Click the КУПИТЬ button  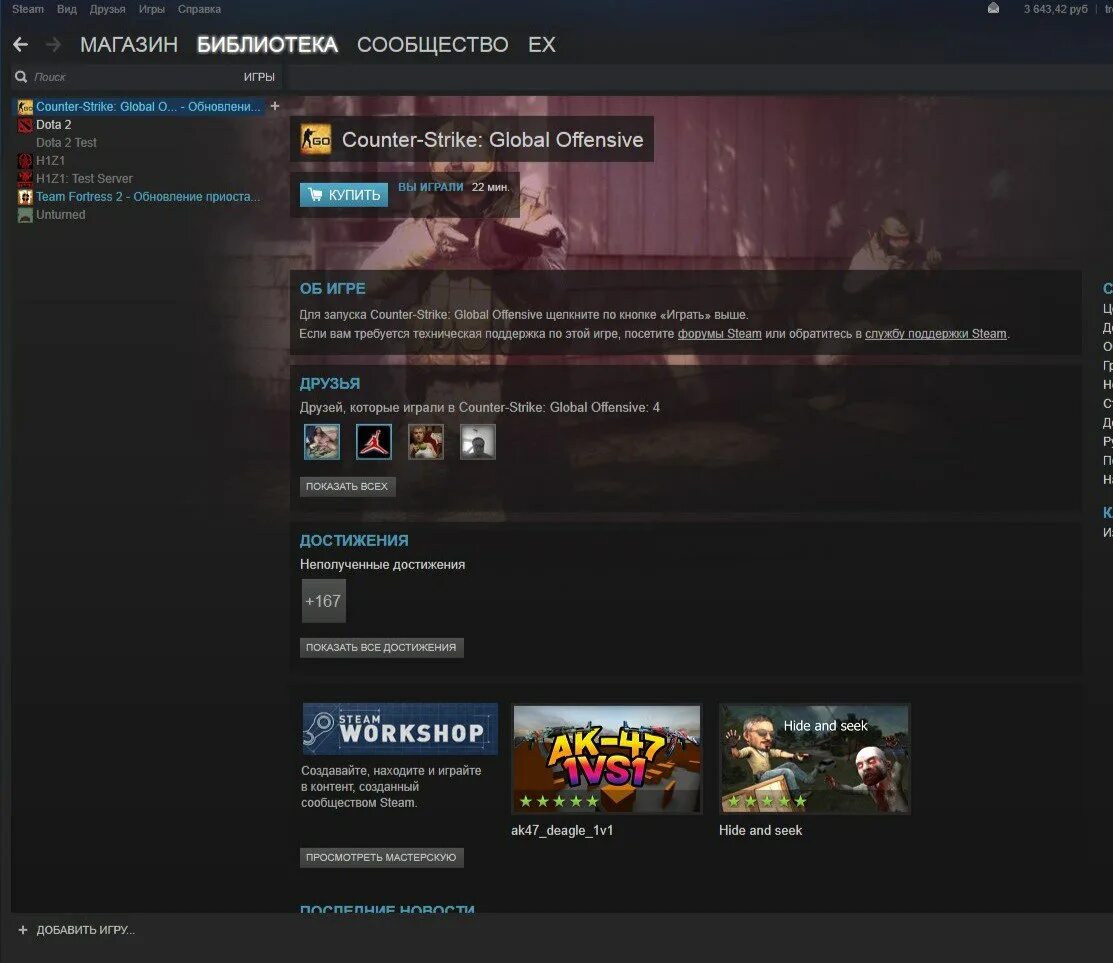click(344, 194)
